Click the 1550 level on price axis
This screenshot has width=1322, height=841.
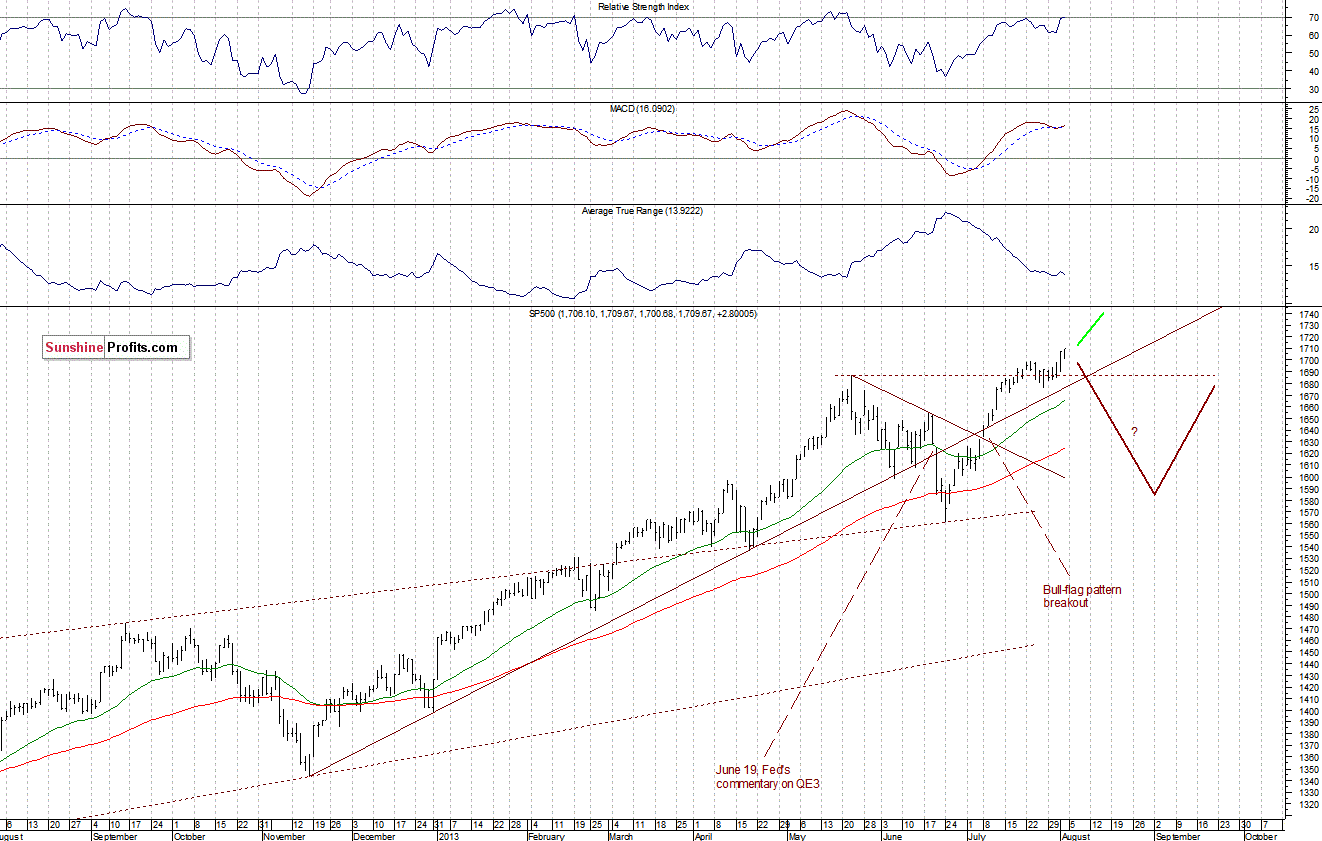(1307, 536)
